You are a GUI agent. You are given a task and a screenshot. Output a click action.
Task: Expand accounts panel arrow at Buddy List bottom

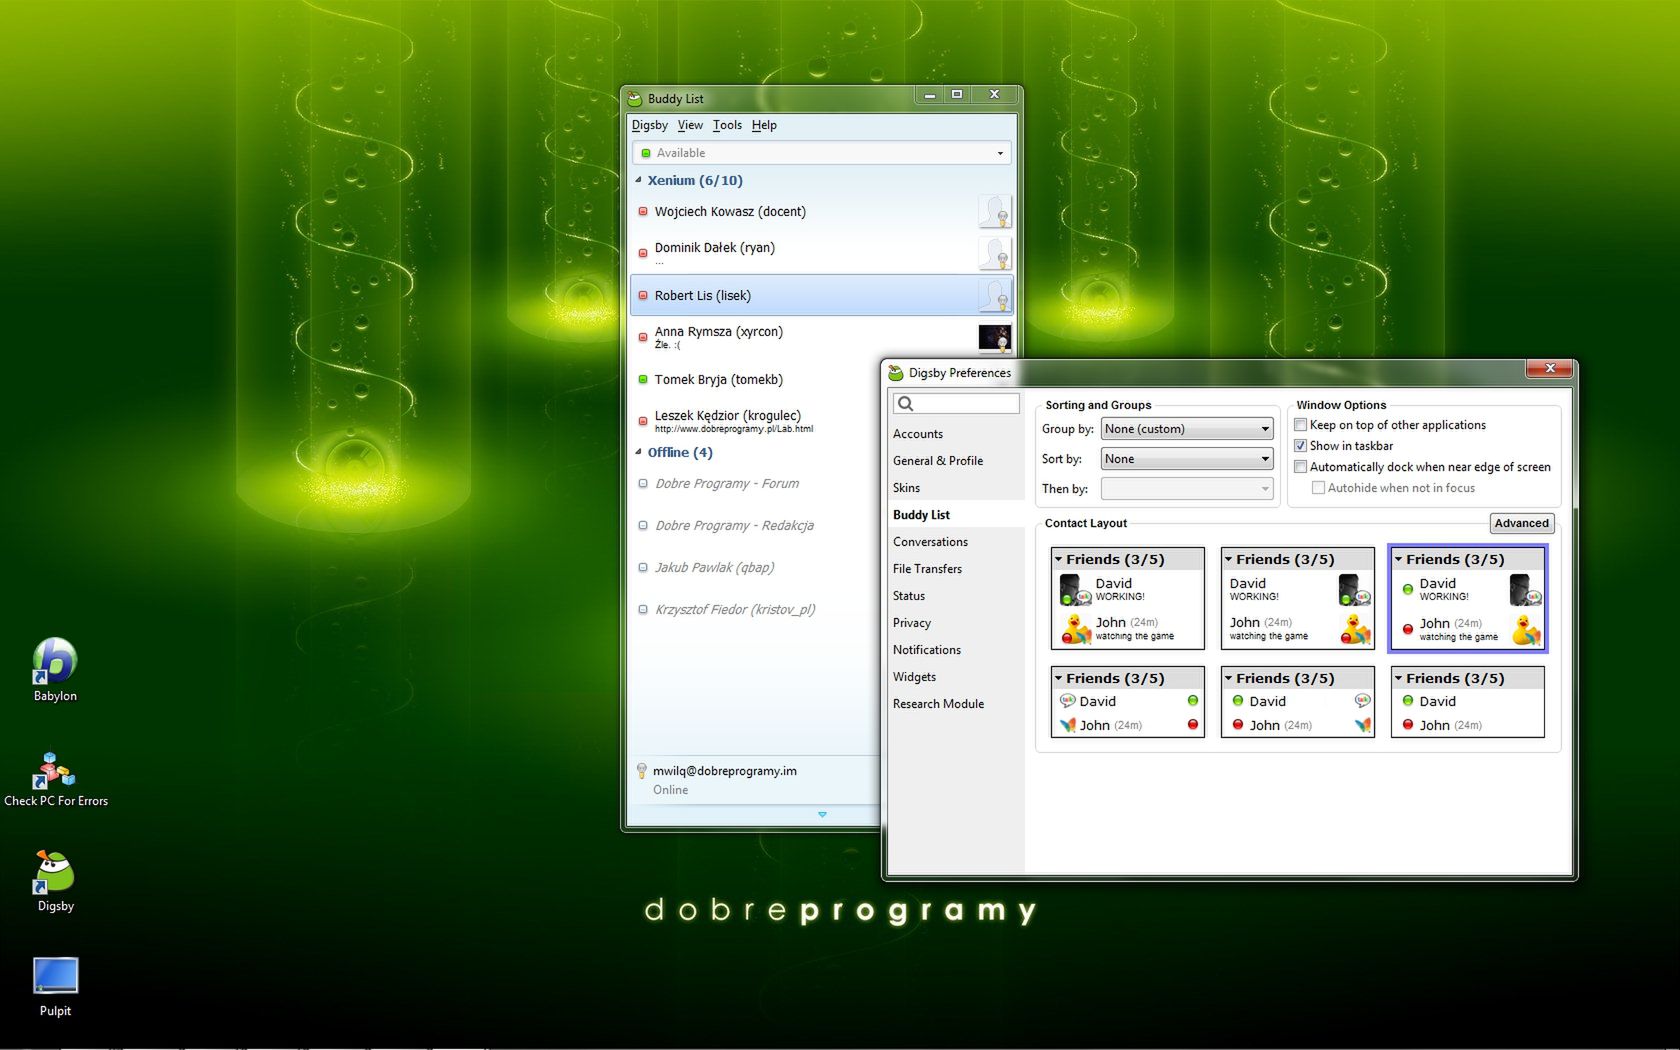822,814
